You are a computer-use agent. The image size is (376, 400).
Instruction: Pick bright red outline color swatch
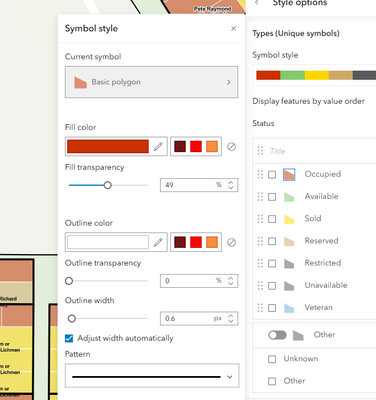click(x=196, y=242)
